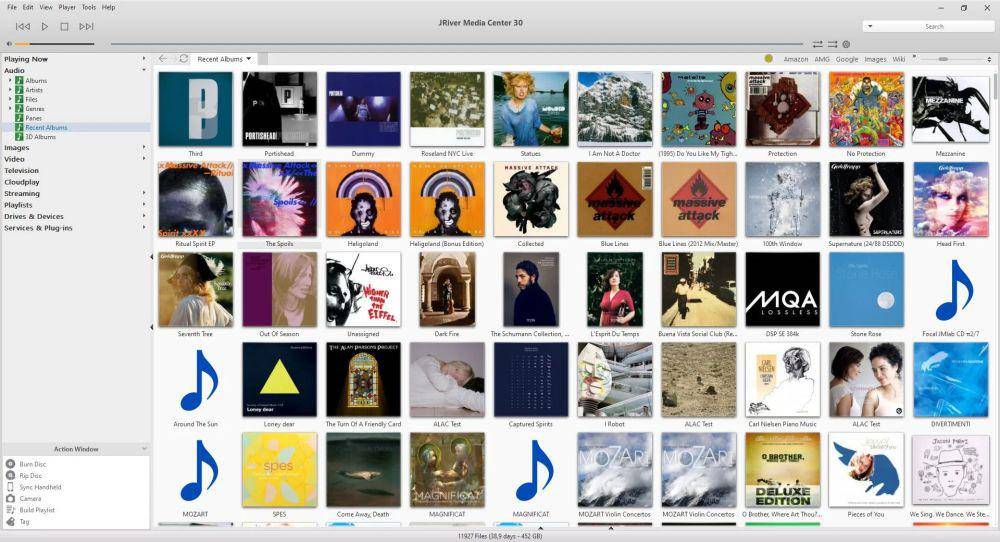Open the search options dropdown arrow
The width and height of the screenshot is (1000, 542).
coord(870,26)
